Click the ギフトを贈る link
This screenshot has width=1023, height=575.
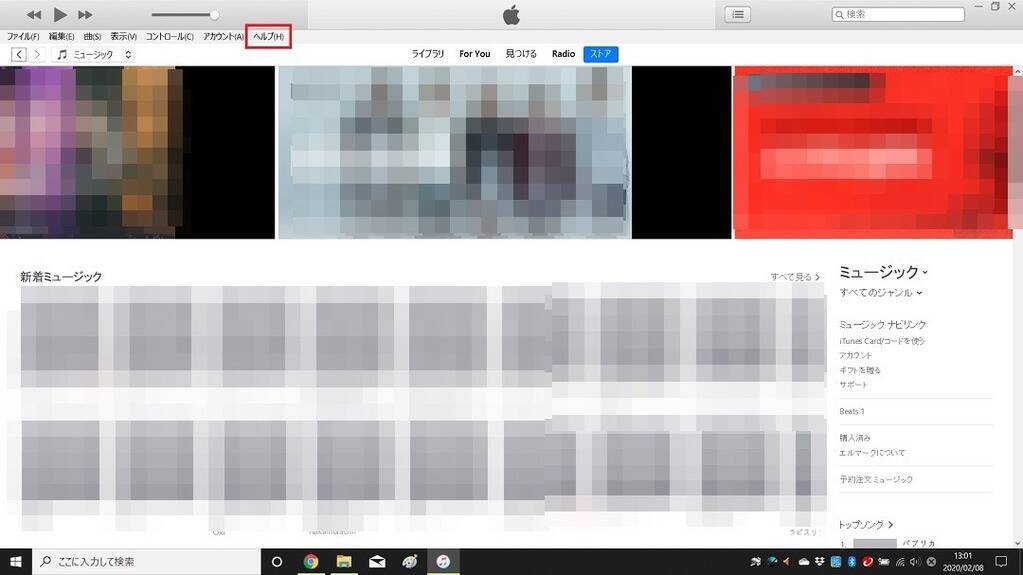[x=860, y=370]
